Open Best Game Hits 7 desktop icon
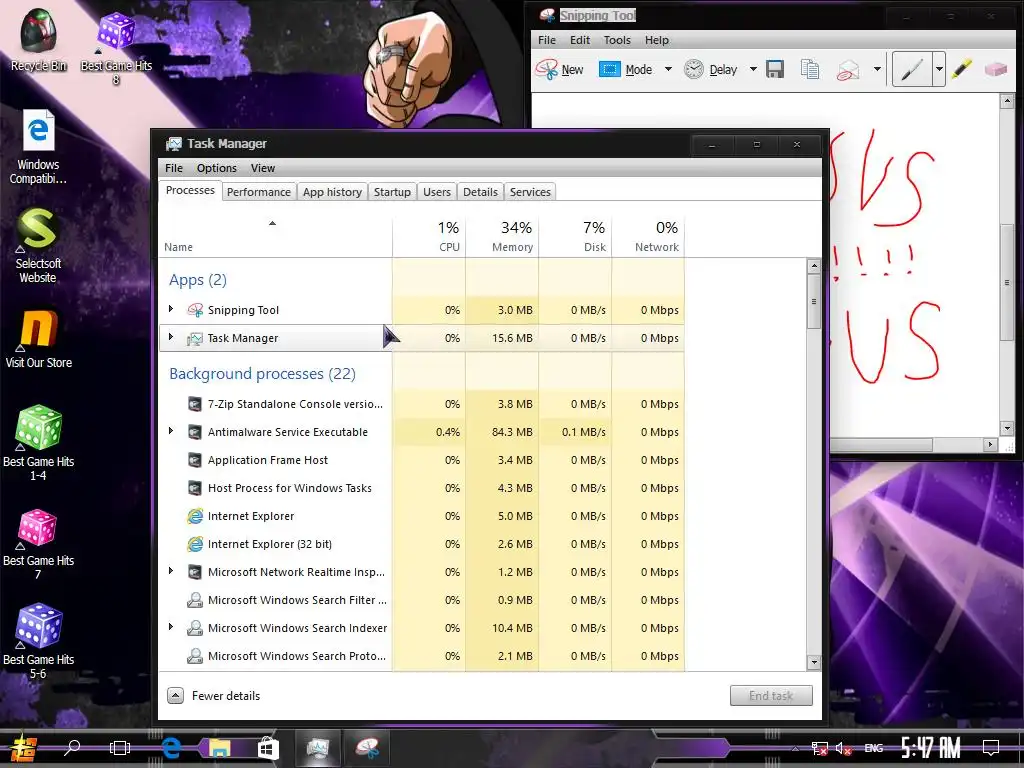This screenshot has height=768, width=1024. (x=38, y=544)
